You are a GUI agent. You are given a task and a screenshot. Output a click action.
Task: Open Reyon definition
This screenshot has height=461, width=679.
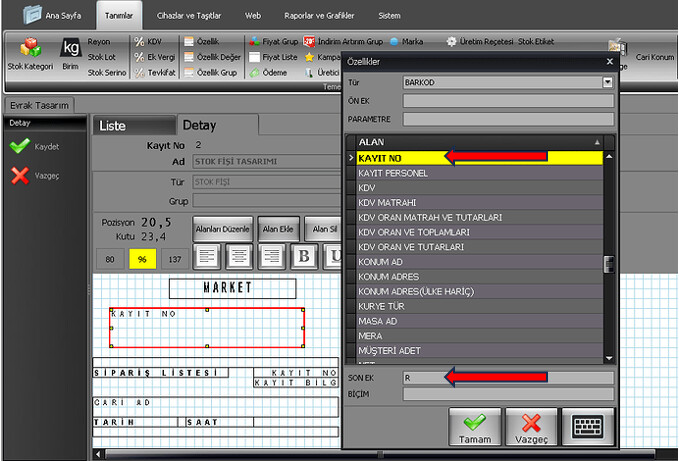click(x=99, y=42)
